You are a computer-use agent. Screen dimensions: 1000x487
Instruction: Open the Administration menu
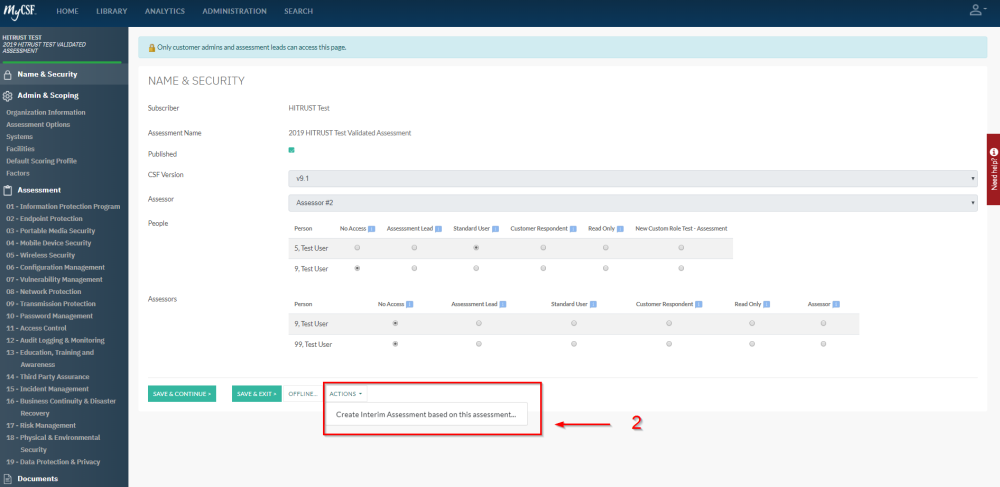pyautogui.click(x=235, y=11)
